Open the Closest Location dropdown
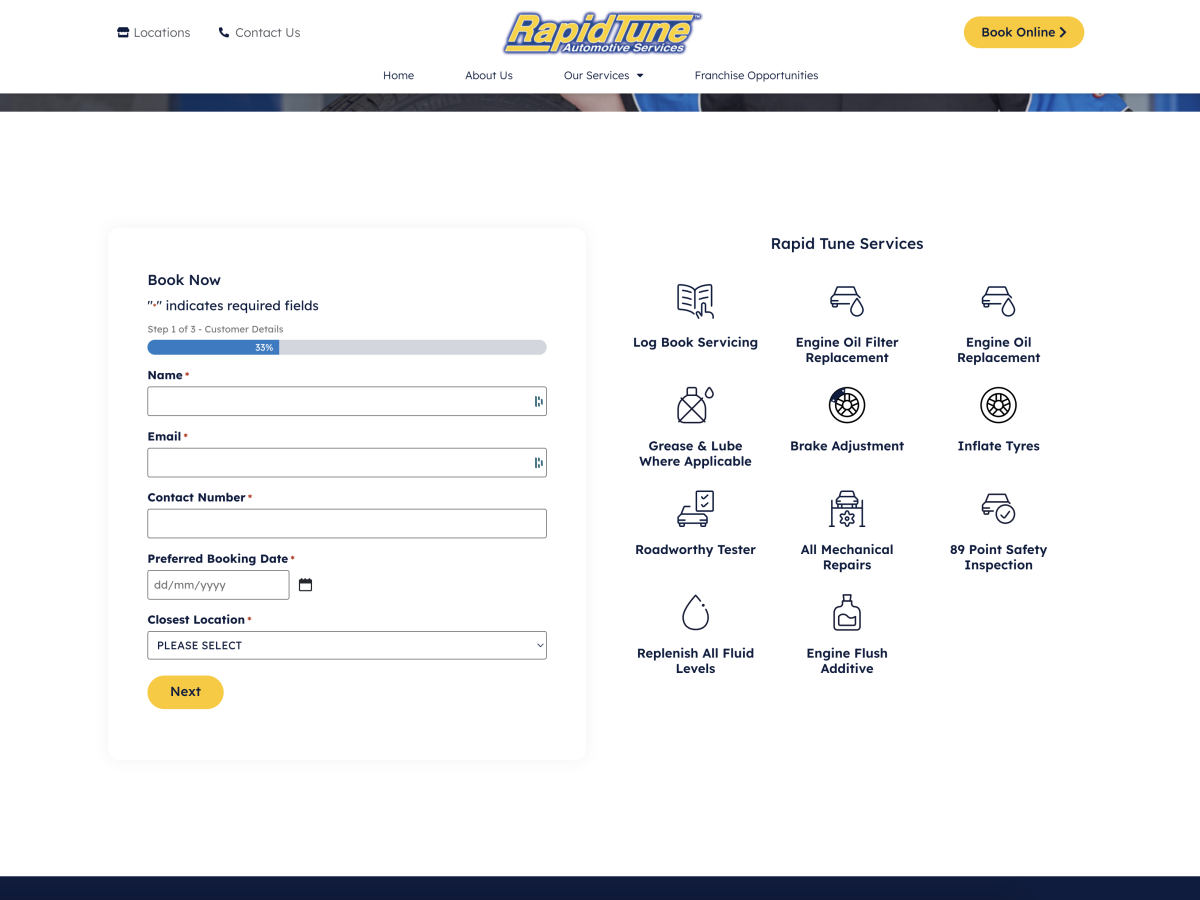 tap(347, 645)
